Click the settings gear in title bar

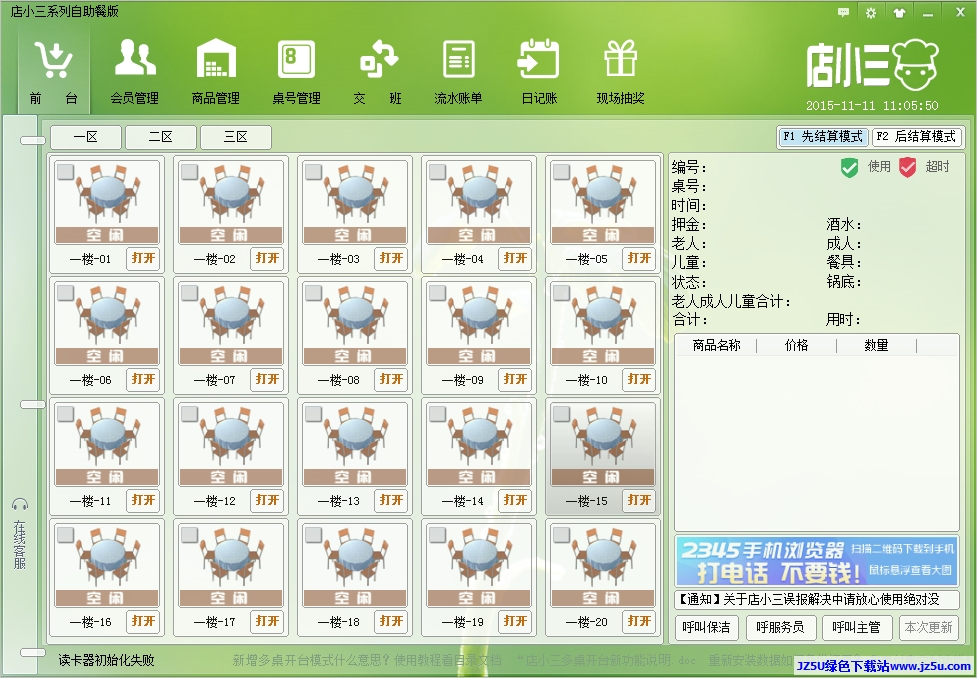pos(870,13)
